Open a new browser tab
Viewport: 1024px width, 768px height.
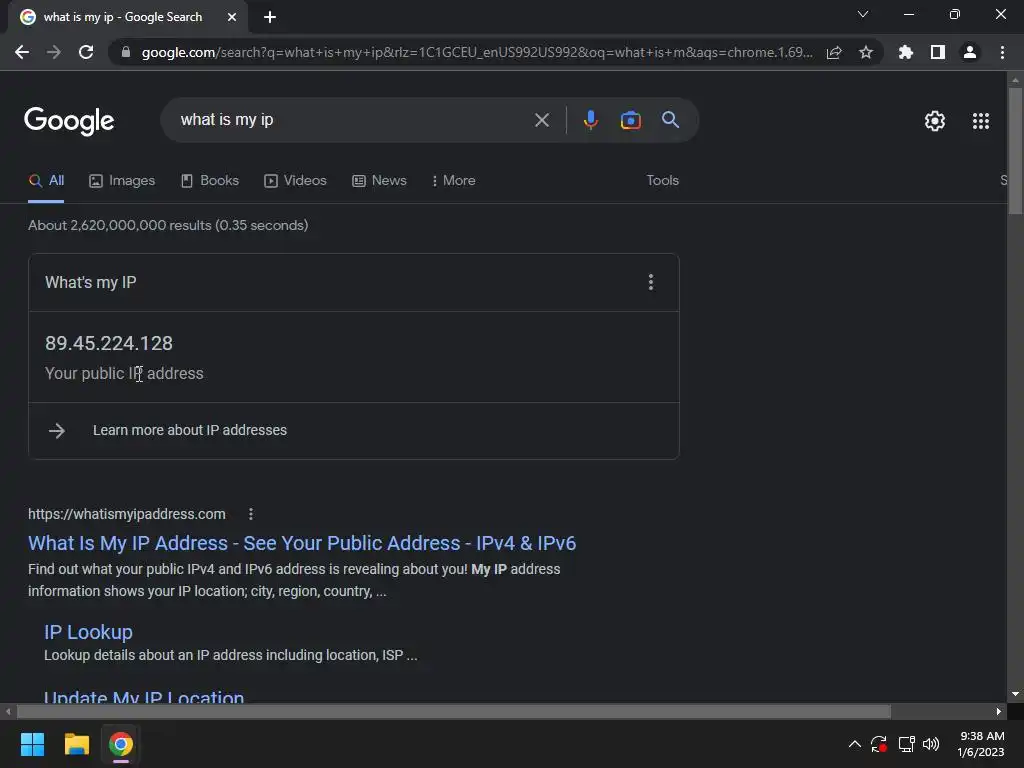(x=270, y=17)
